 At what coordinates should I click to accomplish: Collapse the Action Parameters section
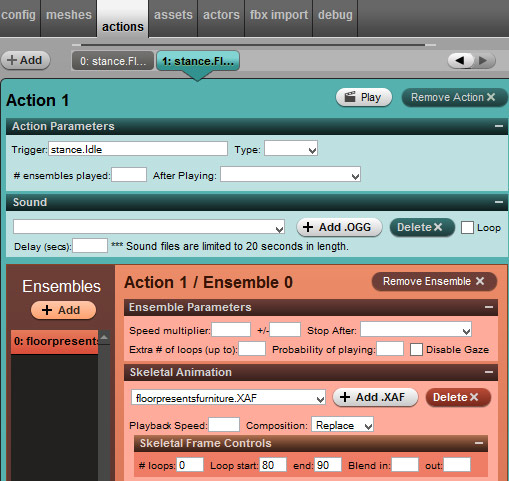499,126
